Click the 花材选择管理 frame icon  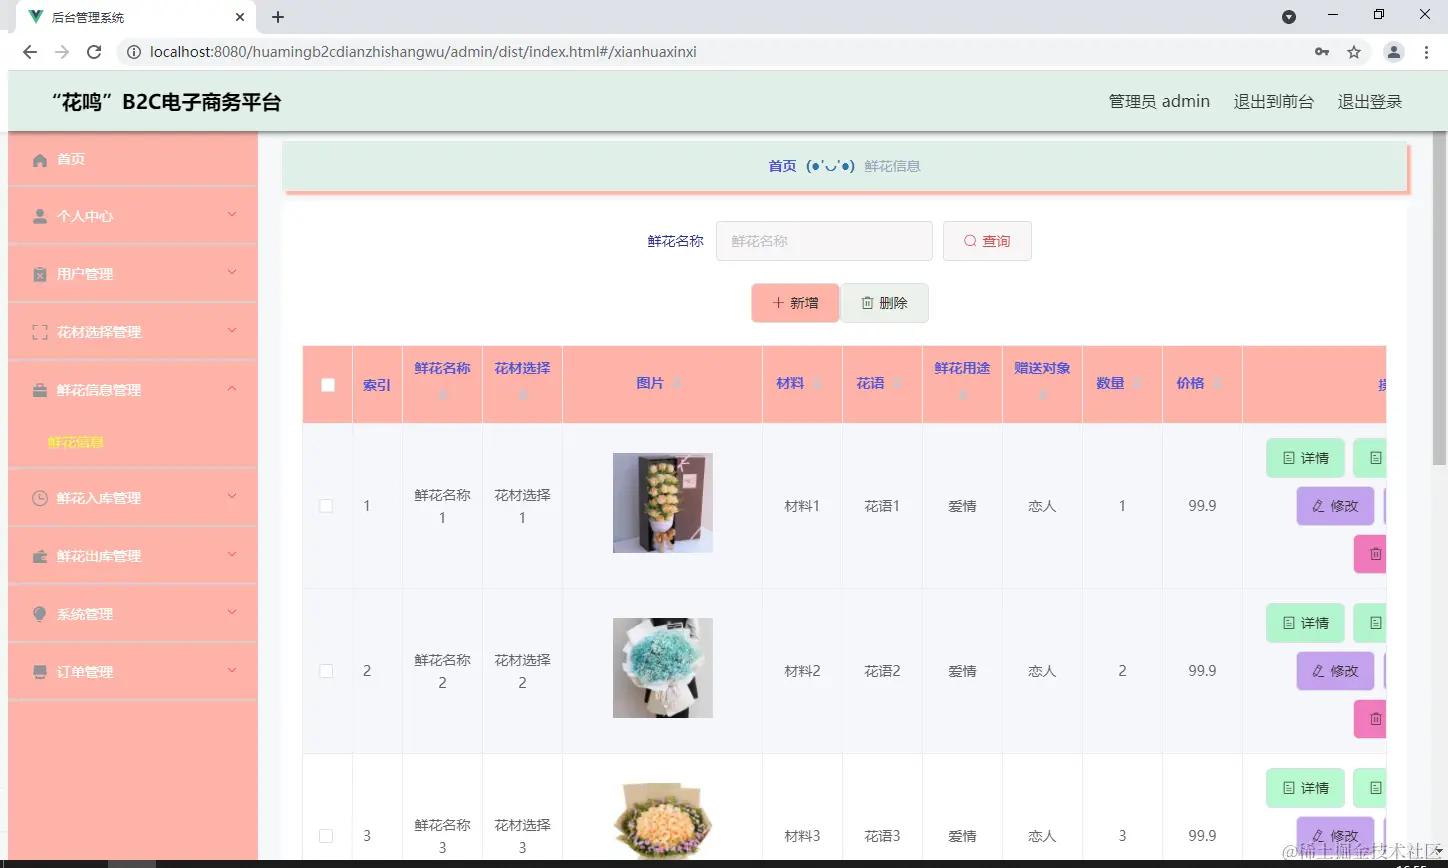pos(40,332)
